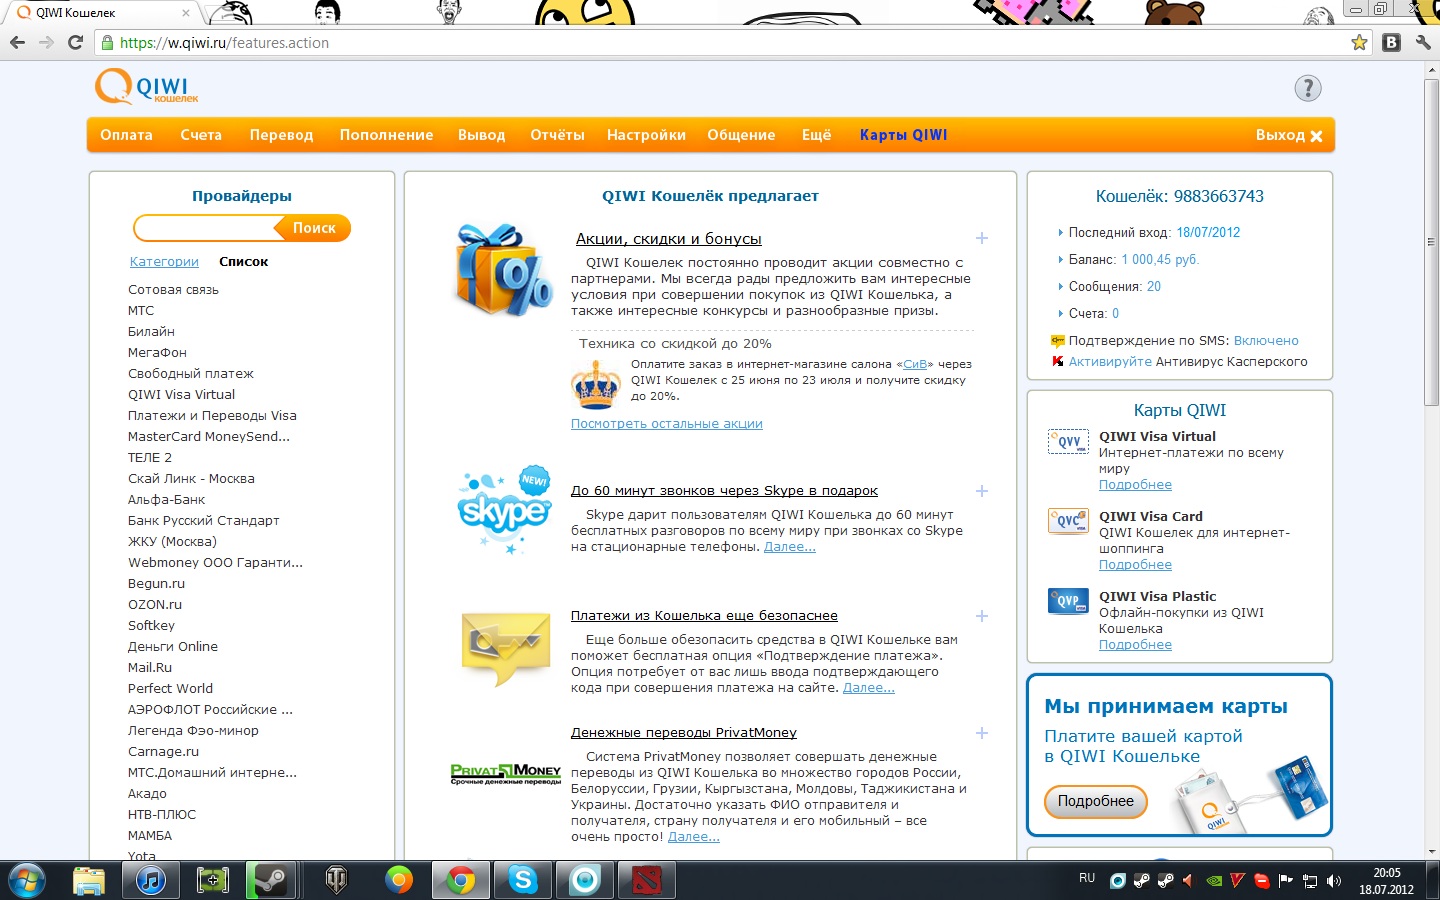The height and width of the screenshot is (900, 1440).
Task: Open Skype from the taskbar
Action: [x=523, y=880]
